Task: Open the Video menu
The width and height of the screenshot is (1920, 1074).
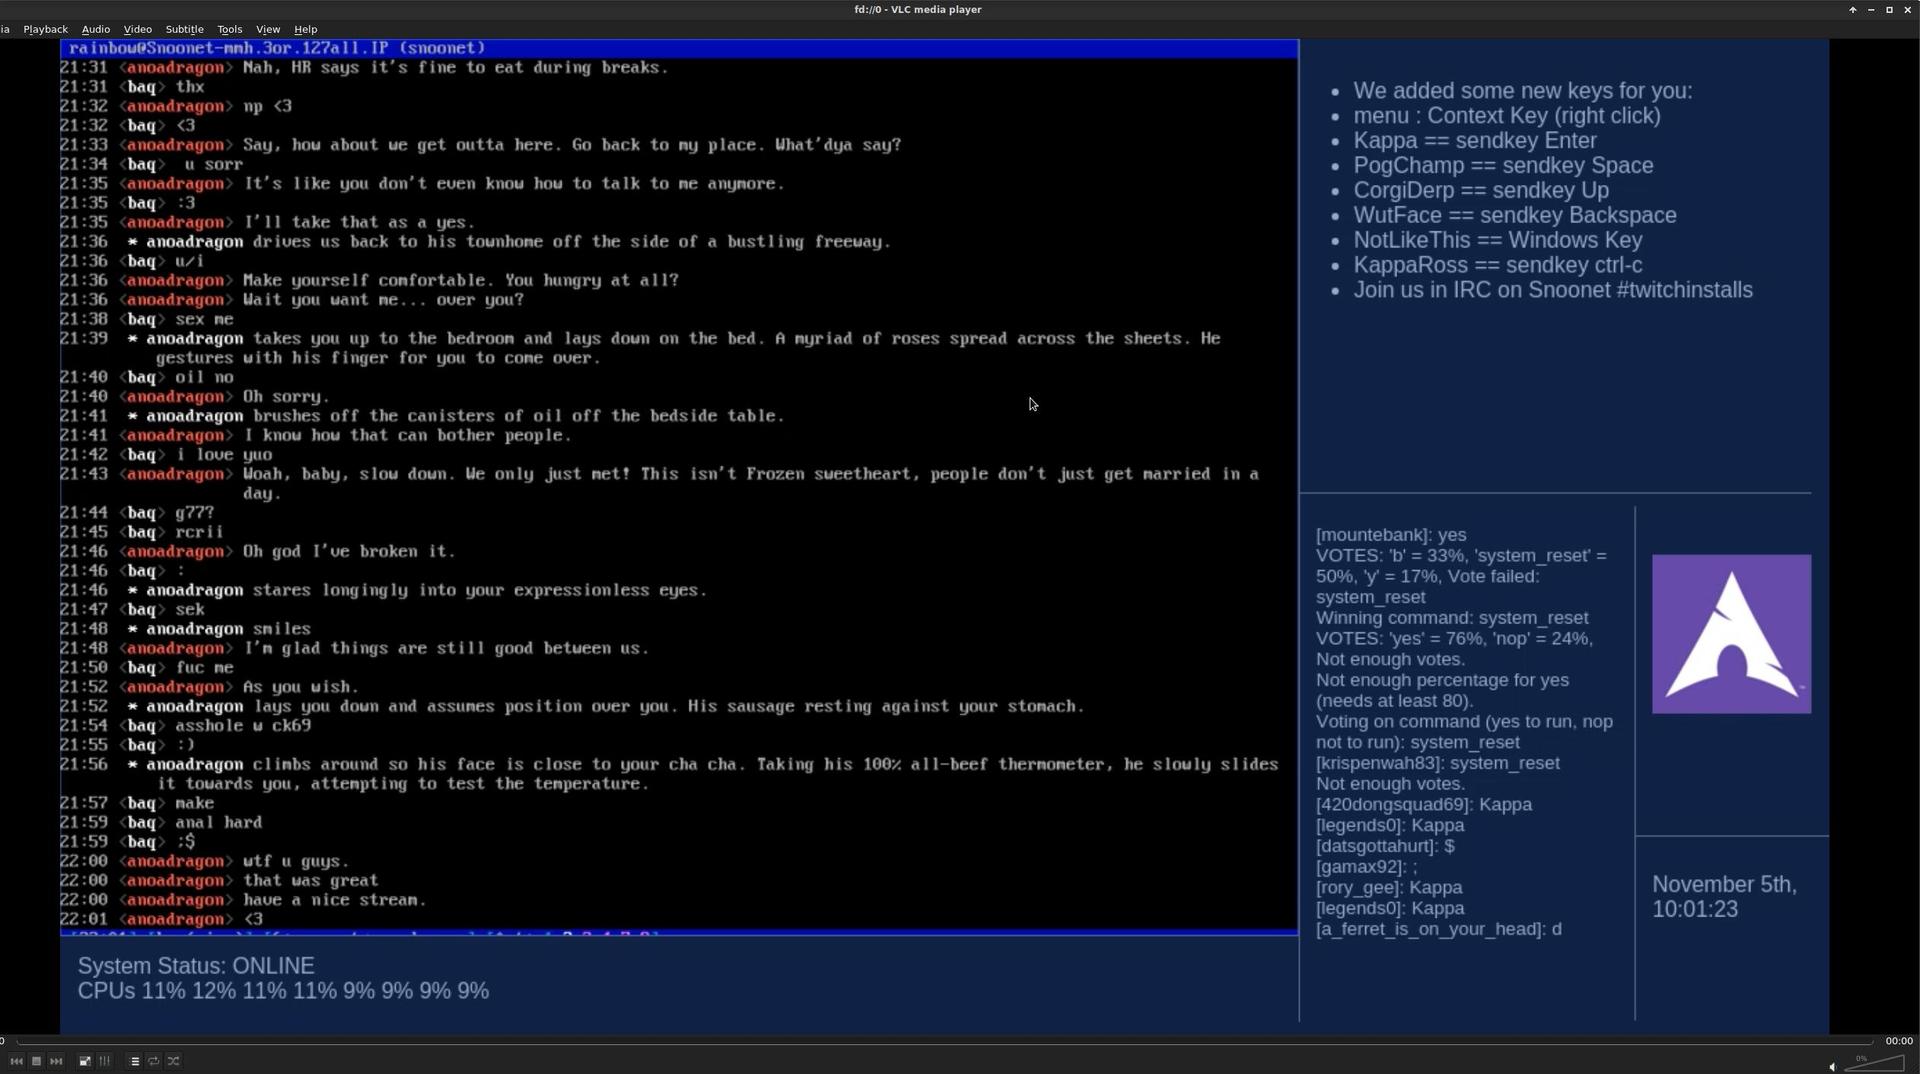Action: click(x=137, y=29)
